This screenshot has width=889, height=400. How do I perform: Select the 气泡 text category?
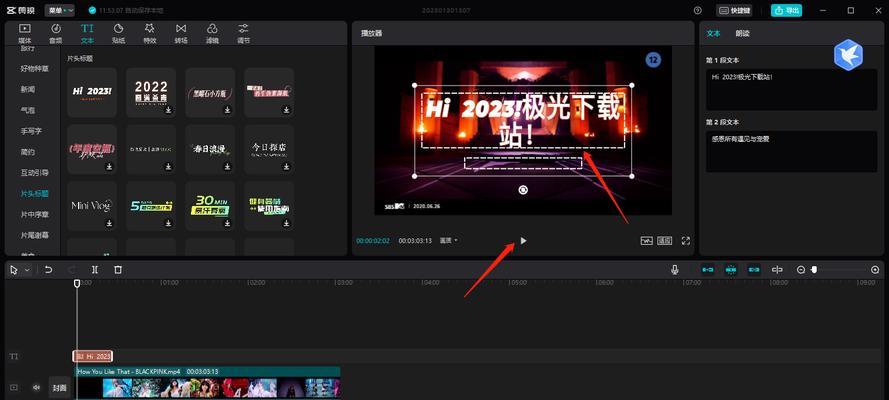(x=28, y=110)
